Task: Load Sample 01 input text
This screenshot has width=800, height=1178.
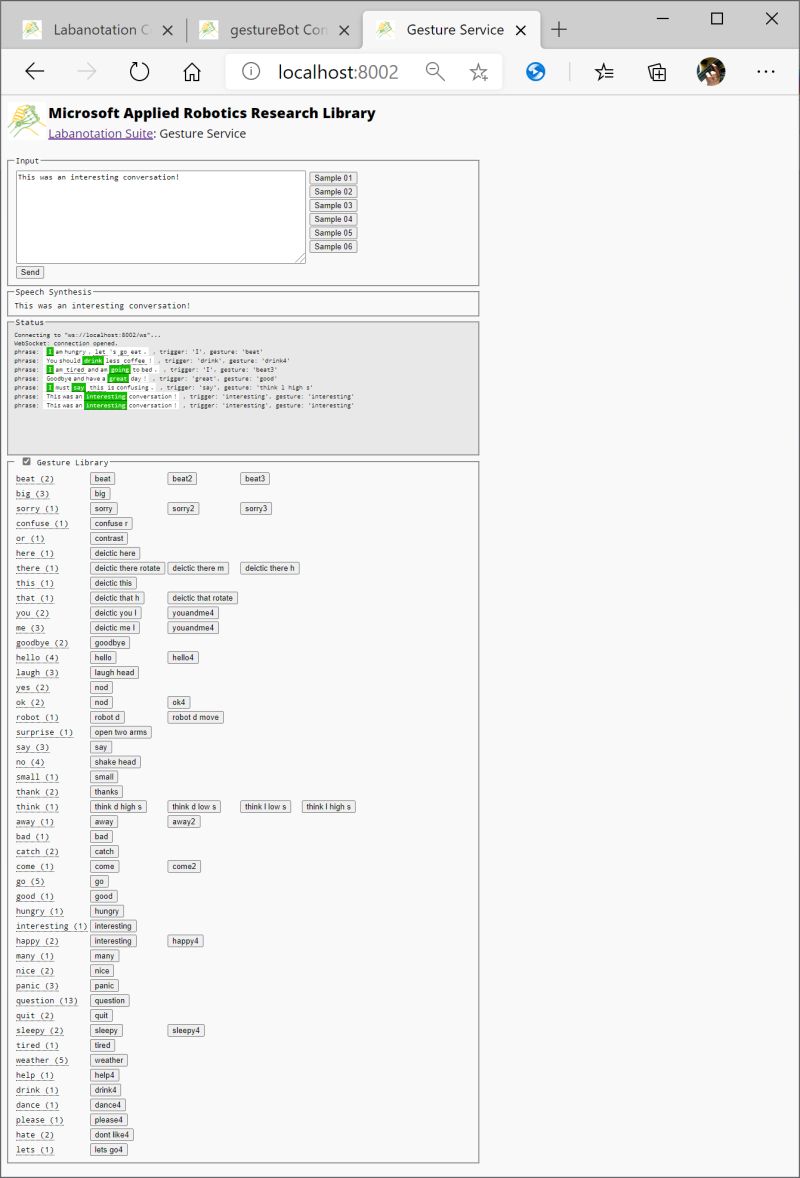Action: click(x=333, y=177)
